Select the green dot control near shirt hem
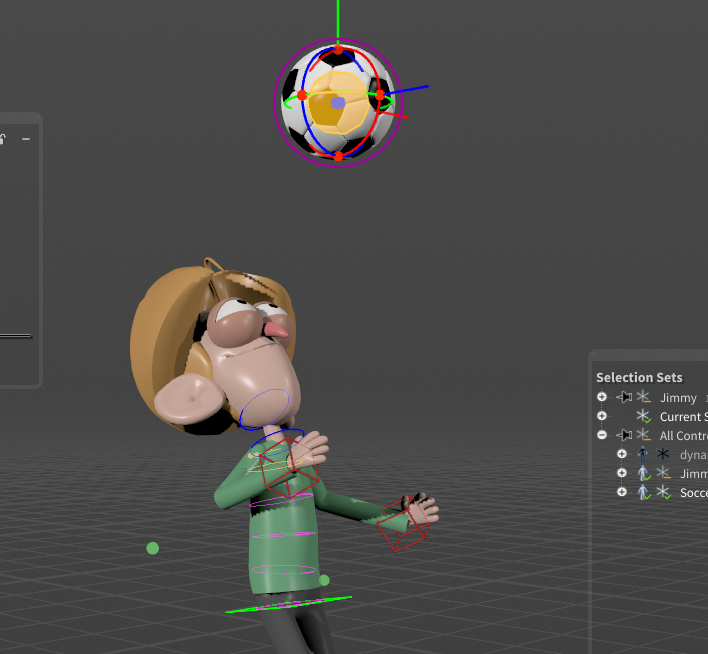708x654 pixels. coord(324,580)
